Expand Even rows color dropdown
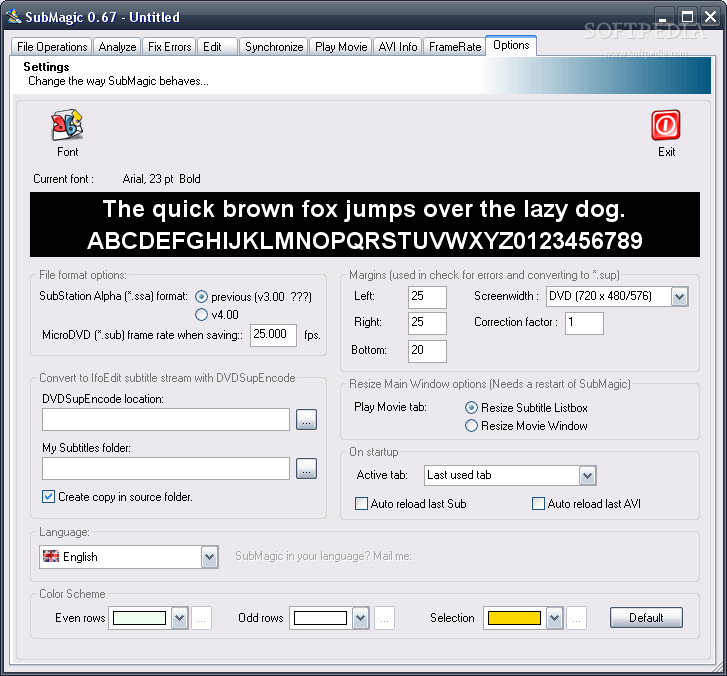This screenshot has height=676, width=727. point(179,618)
